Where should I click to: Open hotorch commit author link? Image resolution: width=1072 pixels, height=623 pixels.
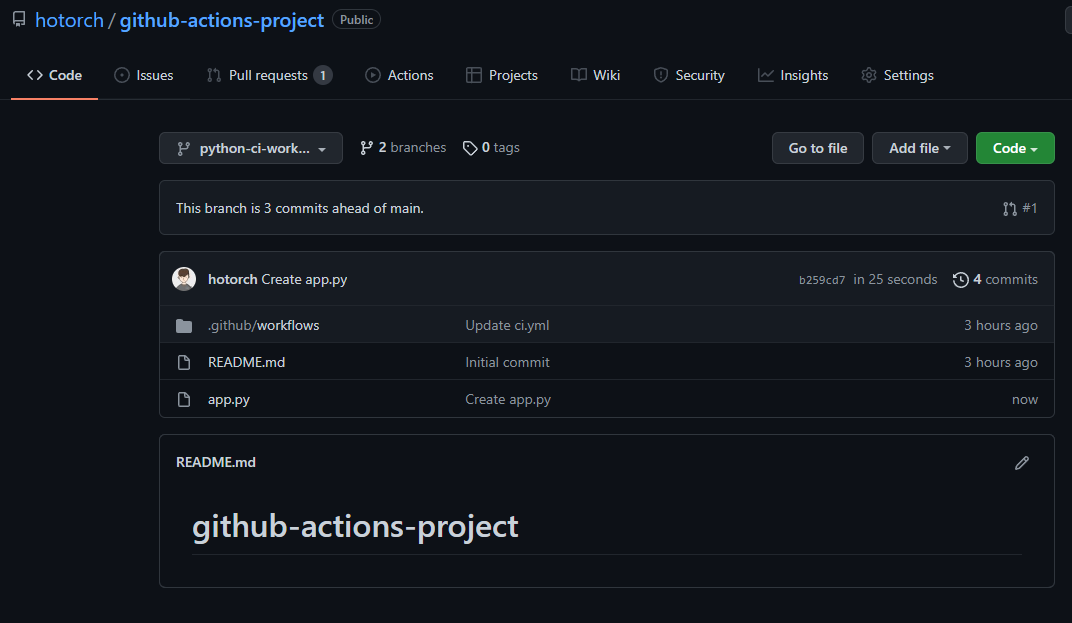[x=232, y=279]
